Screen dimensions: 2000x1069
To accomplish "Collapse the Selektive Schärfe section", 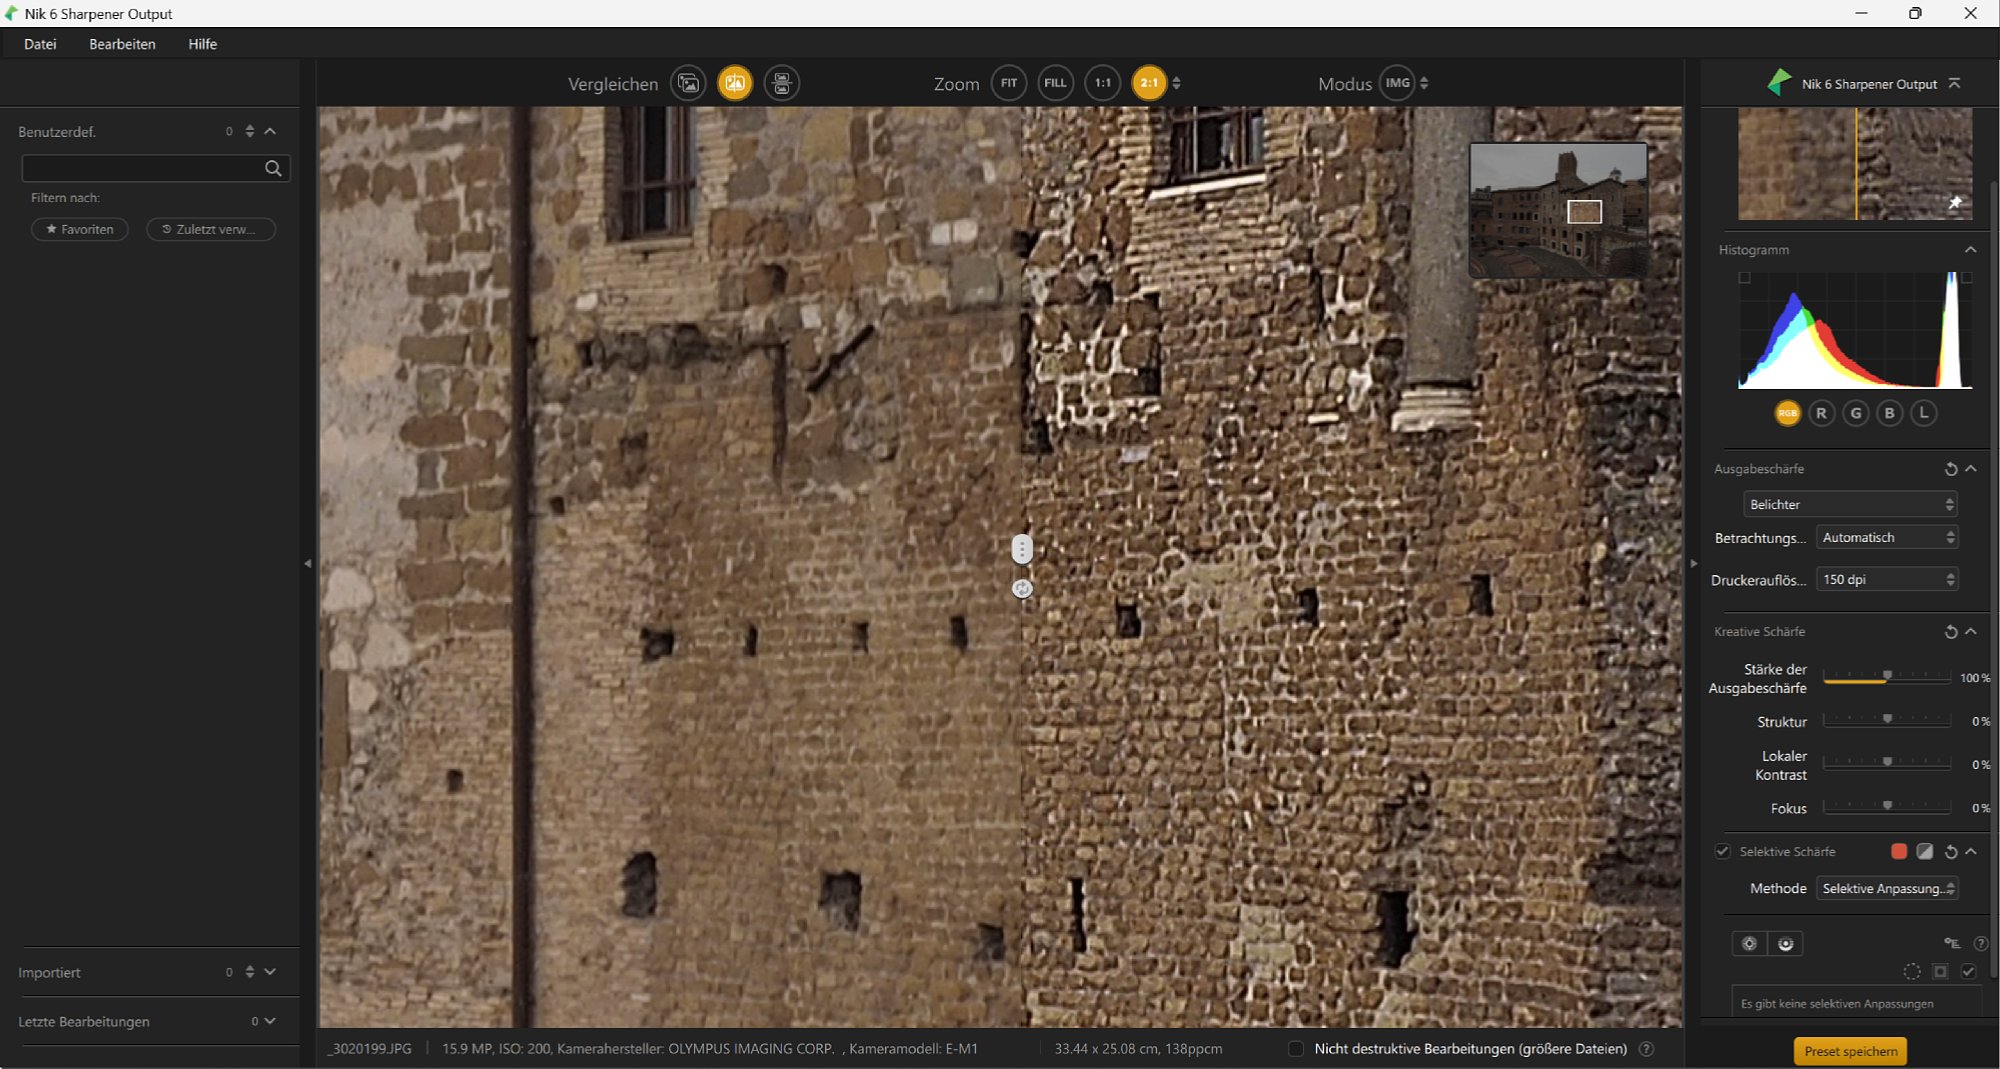I will pyautogui.click(x=1970, y=852).
